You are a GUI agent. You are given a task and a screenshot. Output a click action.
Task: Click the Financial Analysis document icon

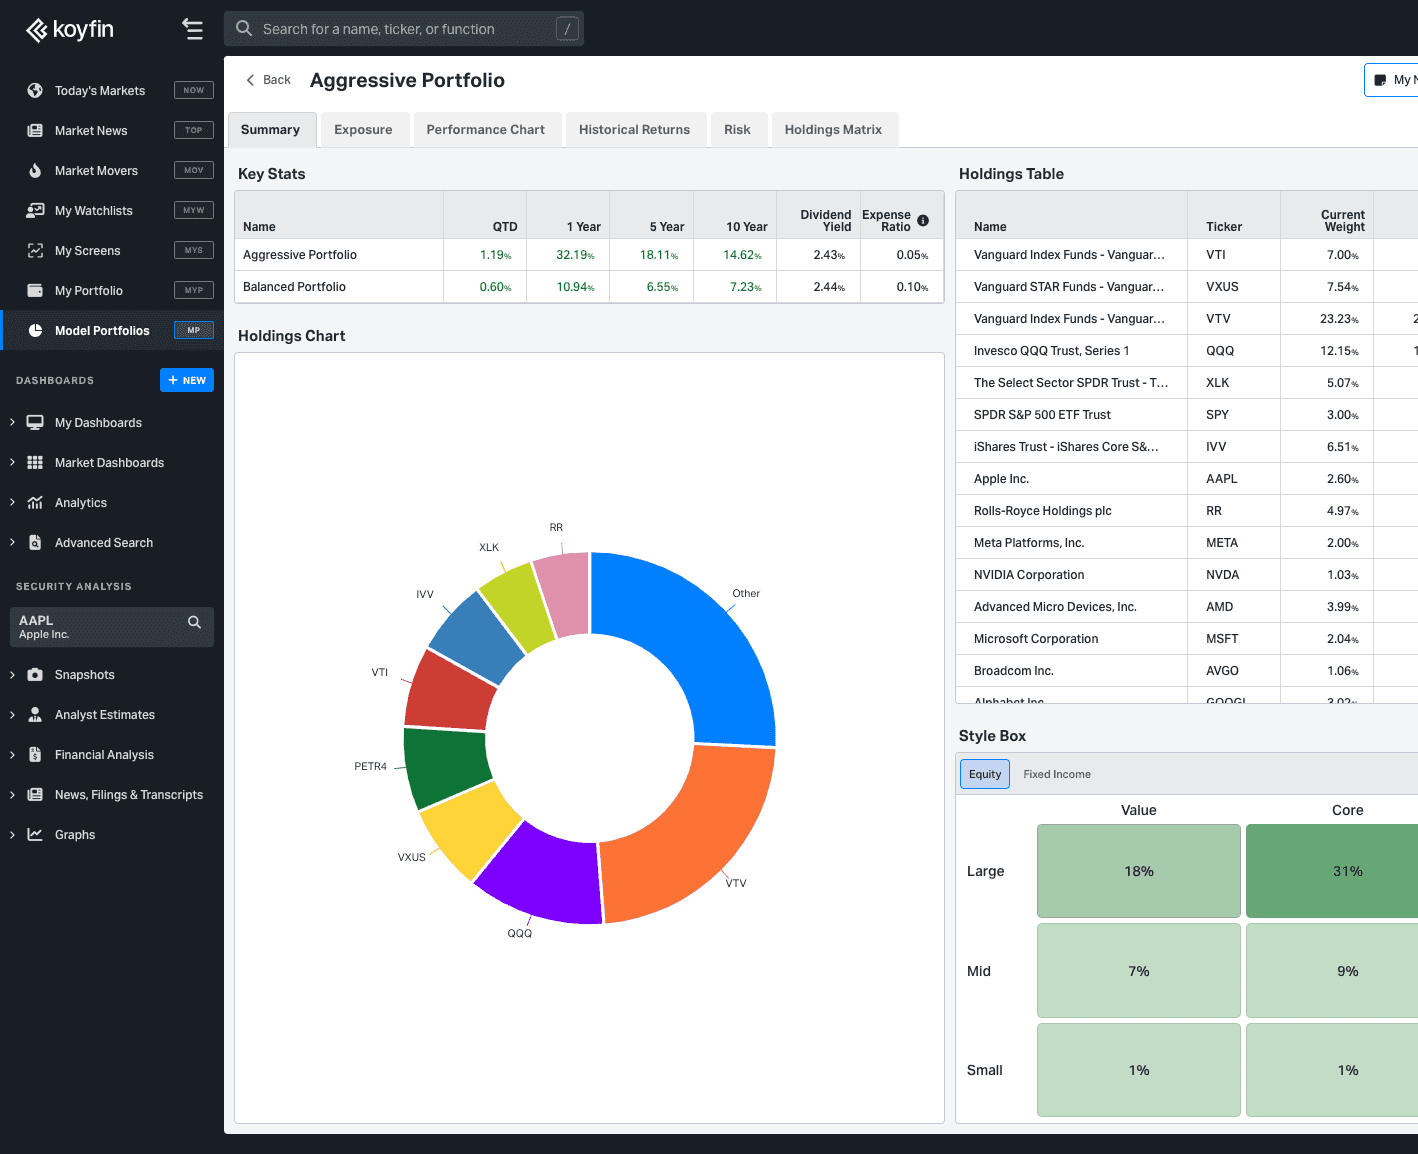(x=35, y=755)
